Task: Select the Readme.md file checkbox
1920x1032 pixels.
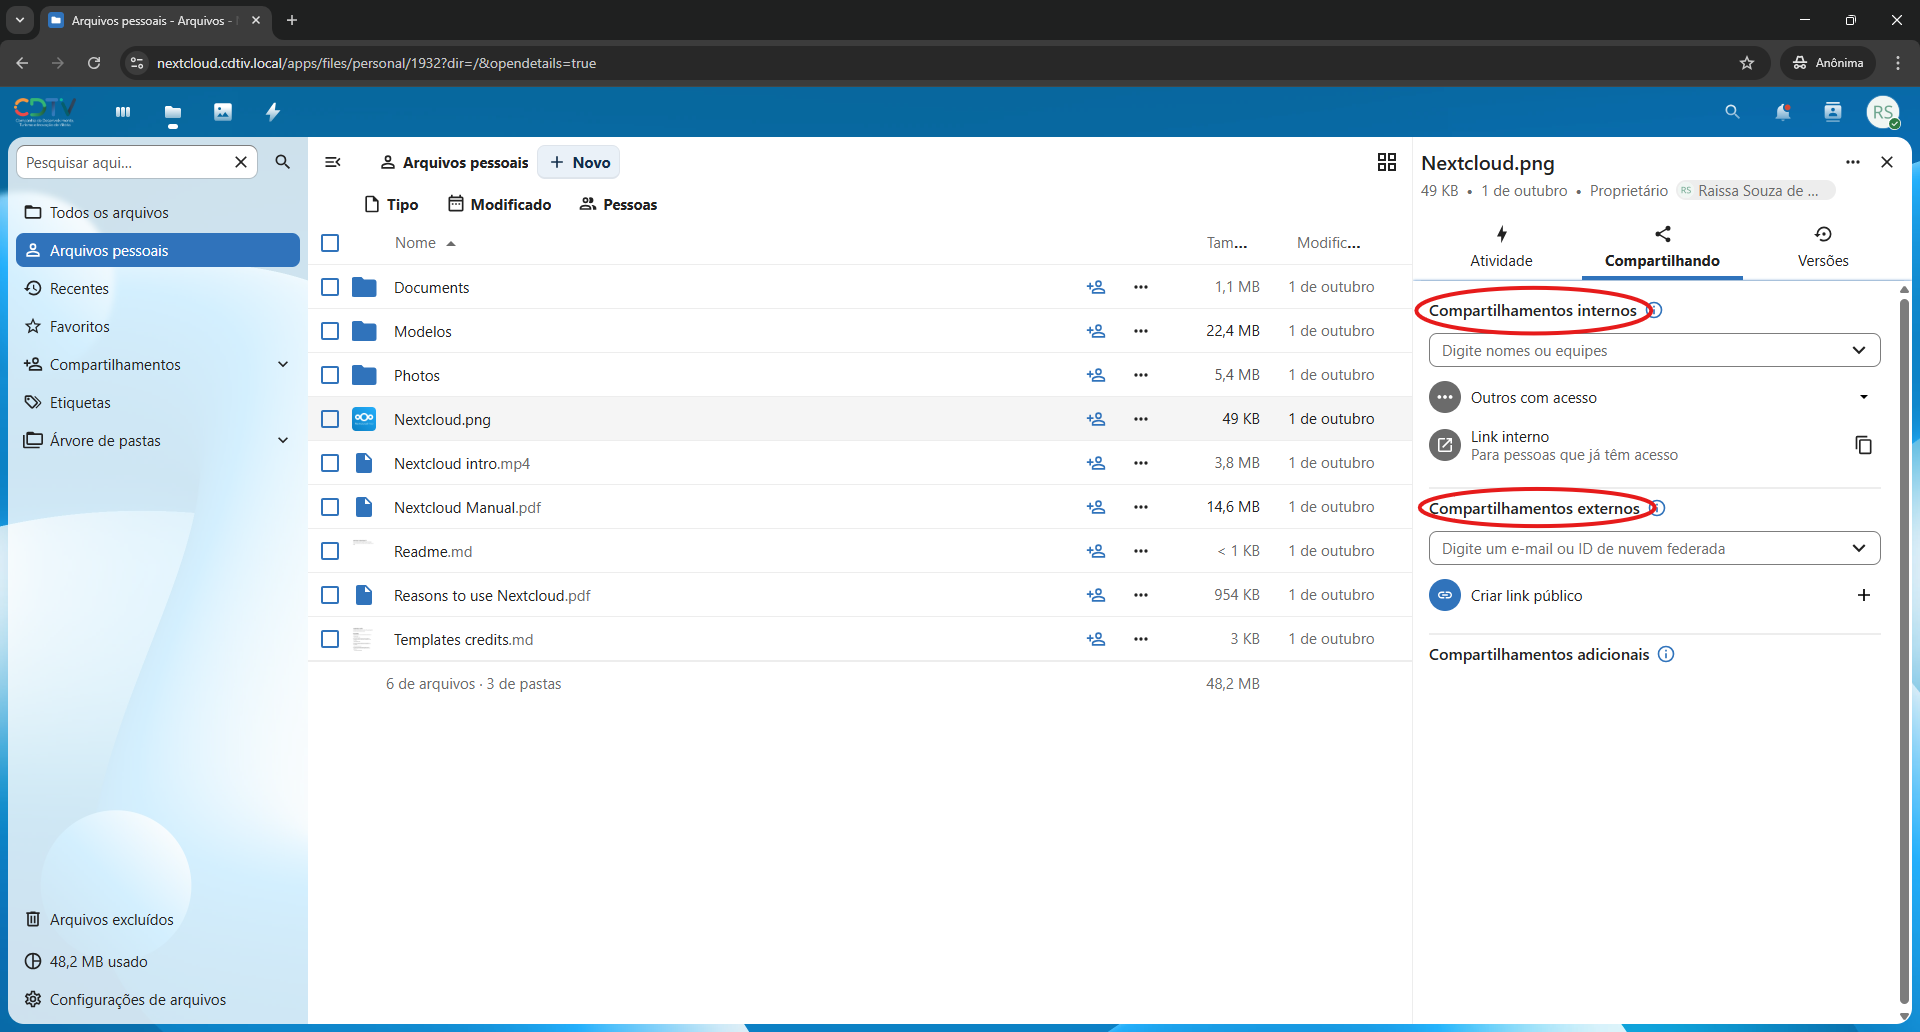Action: 330,551
